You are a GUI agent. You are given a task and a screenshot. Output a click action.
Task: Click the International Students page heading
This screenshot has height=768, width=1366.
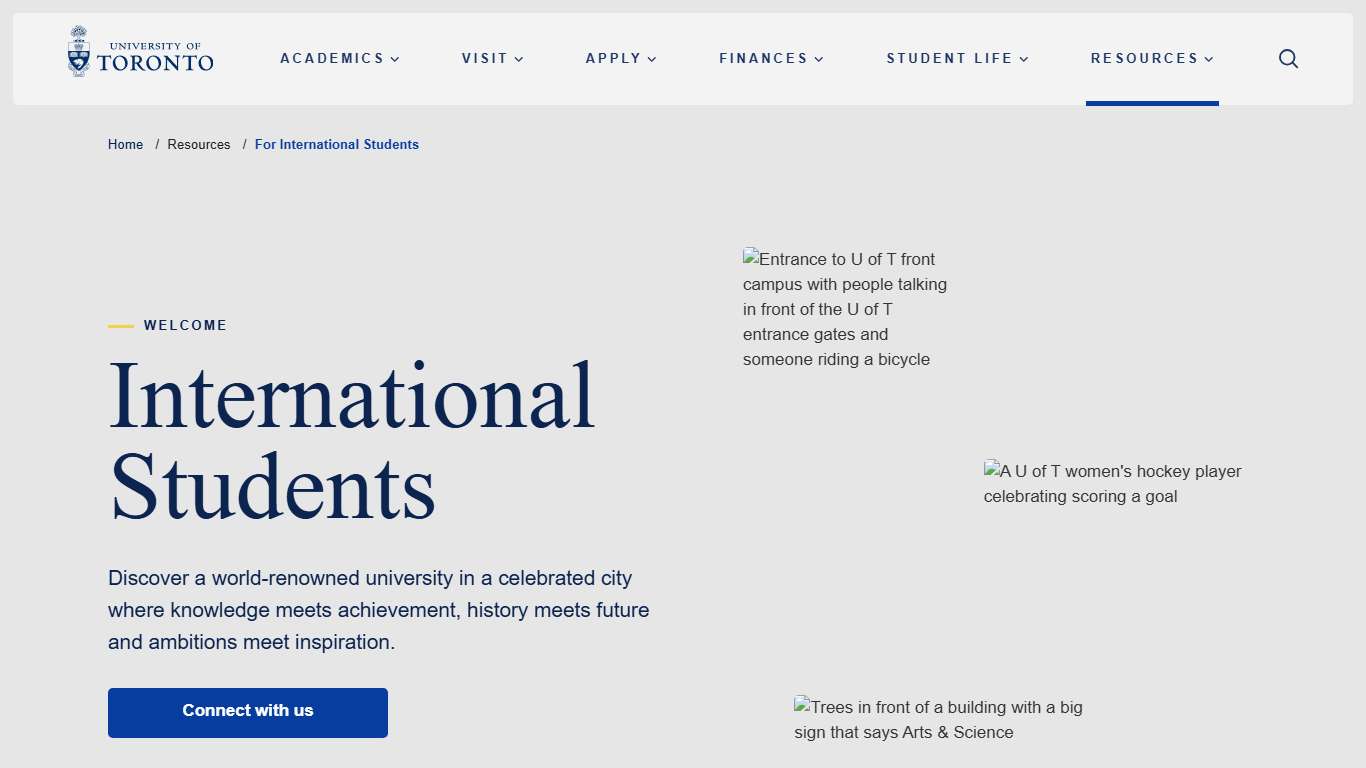coord(352,438)
